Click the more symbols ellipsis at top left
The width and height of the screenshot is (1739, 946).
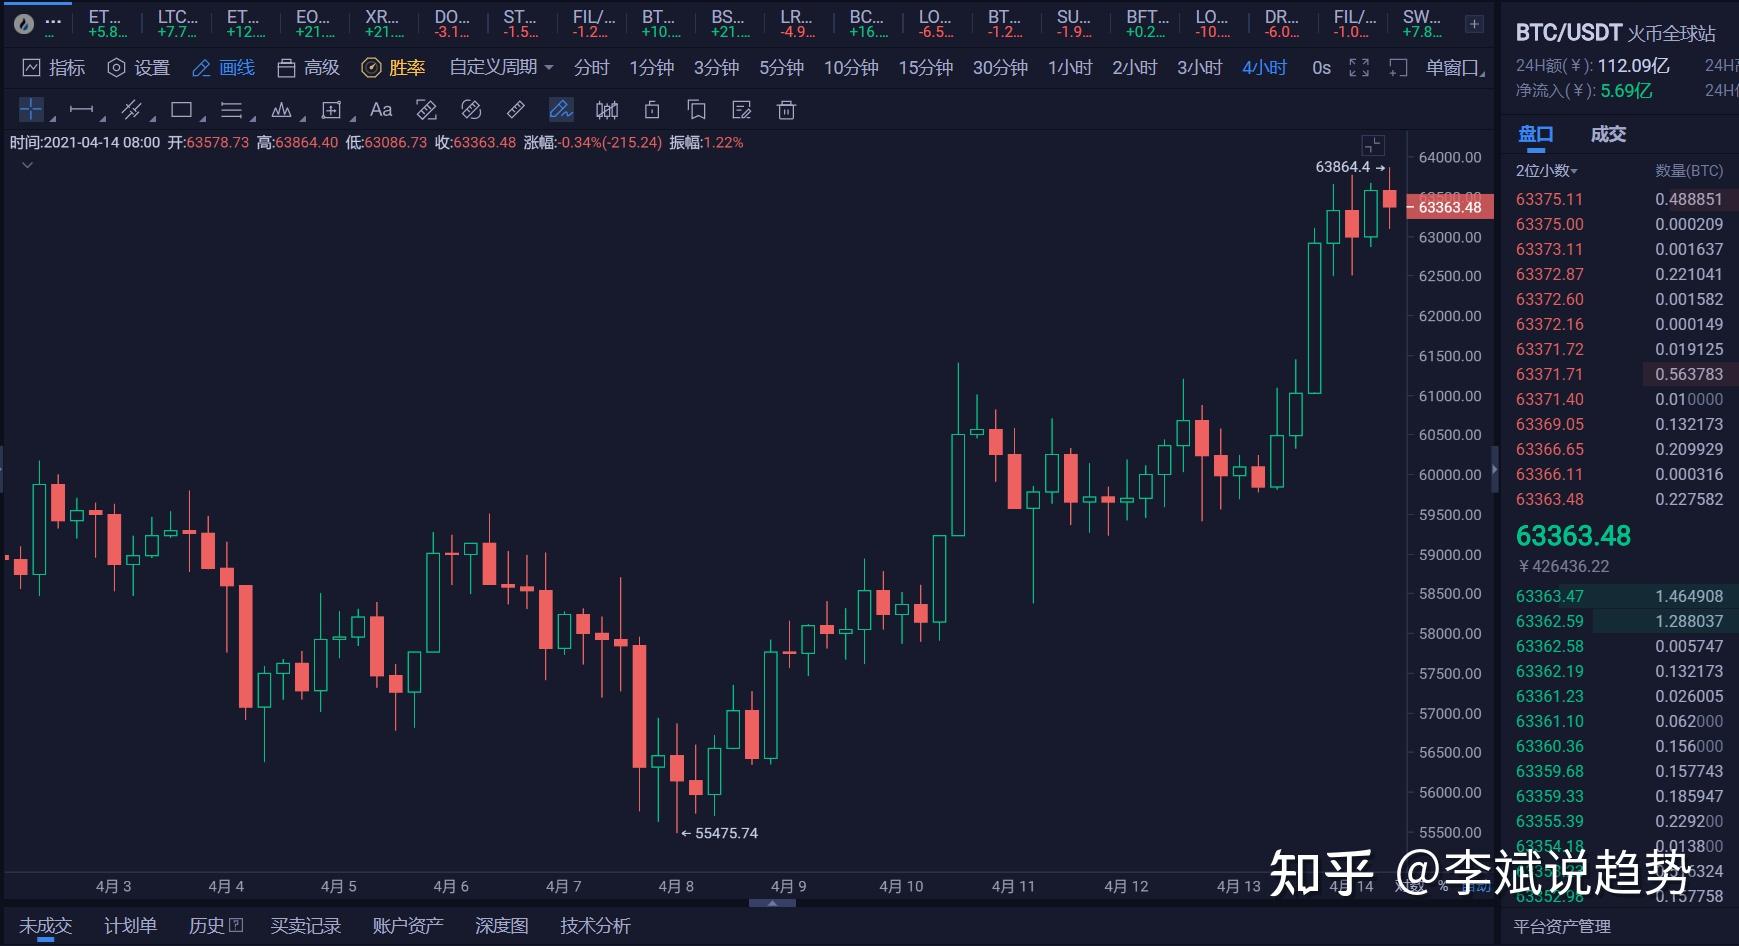click(53, 22)
